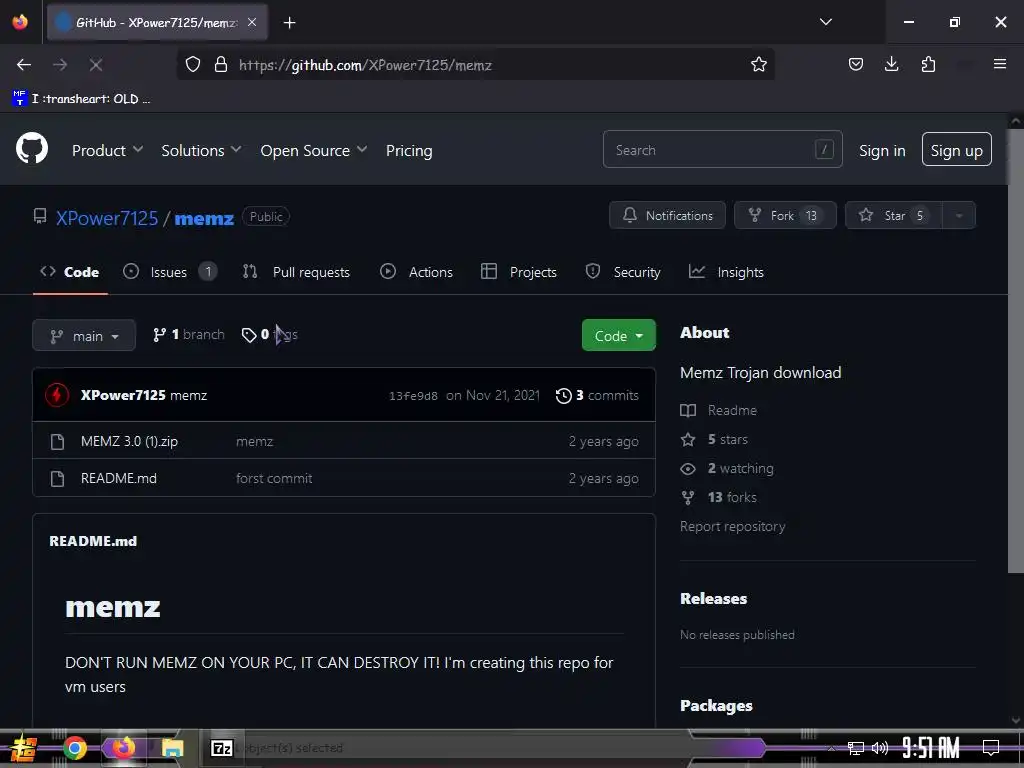Open a new browser tab with plus
This screenshot has height=768, width=1024.
tap(289, 23)
